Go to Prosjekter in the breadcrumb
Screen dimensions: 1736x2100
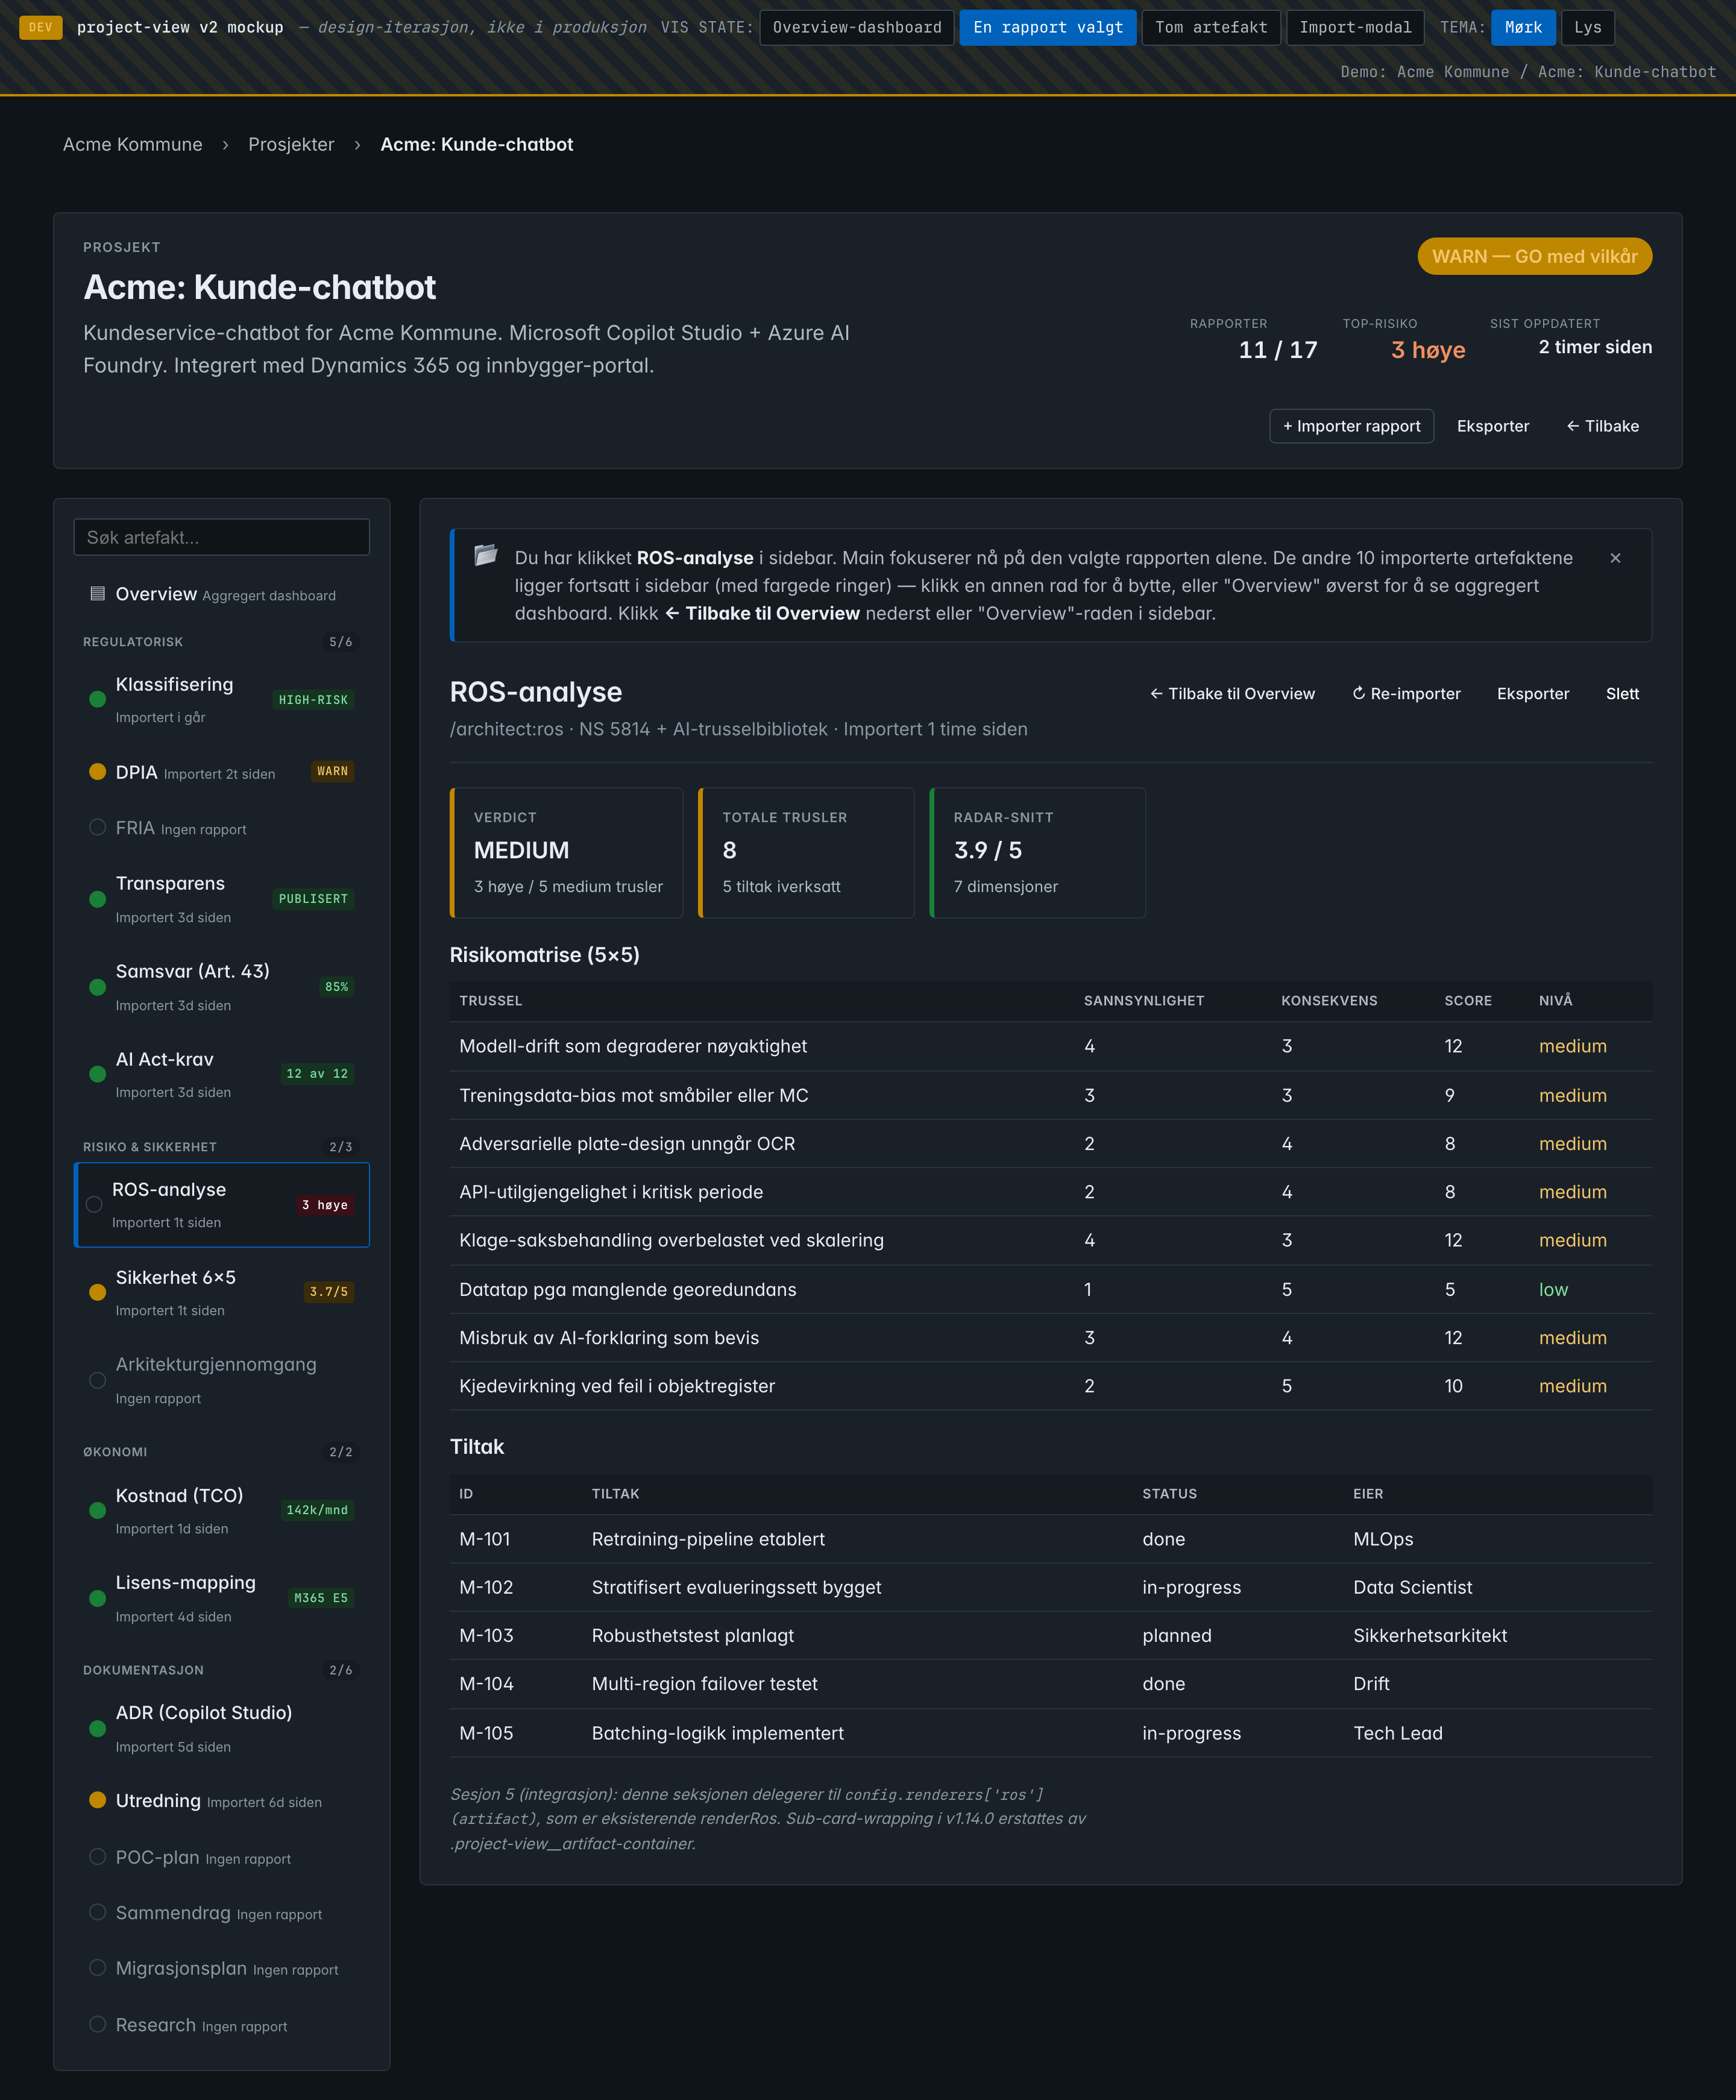pyautogui.click(x=291, y=144)
